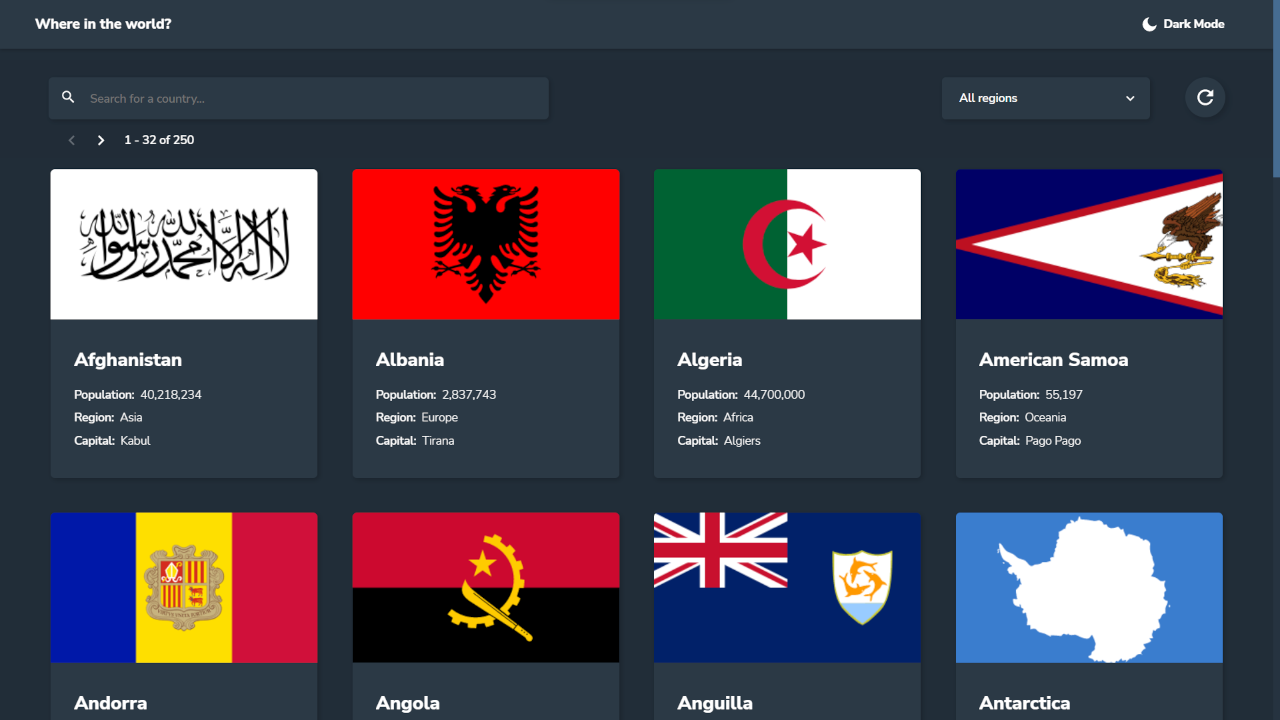
Task: Open the Andorra flag image
Action: [x=184, y=588]
